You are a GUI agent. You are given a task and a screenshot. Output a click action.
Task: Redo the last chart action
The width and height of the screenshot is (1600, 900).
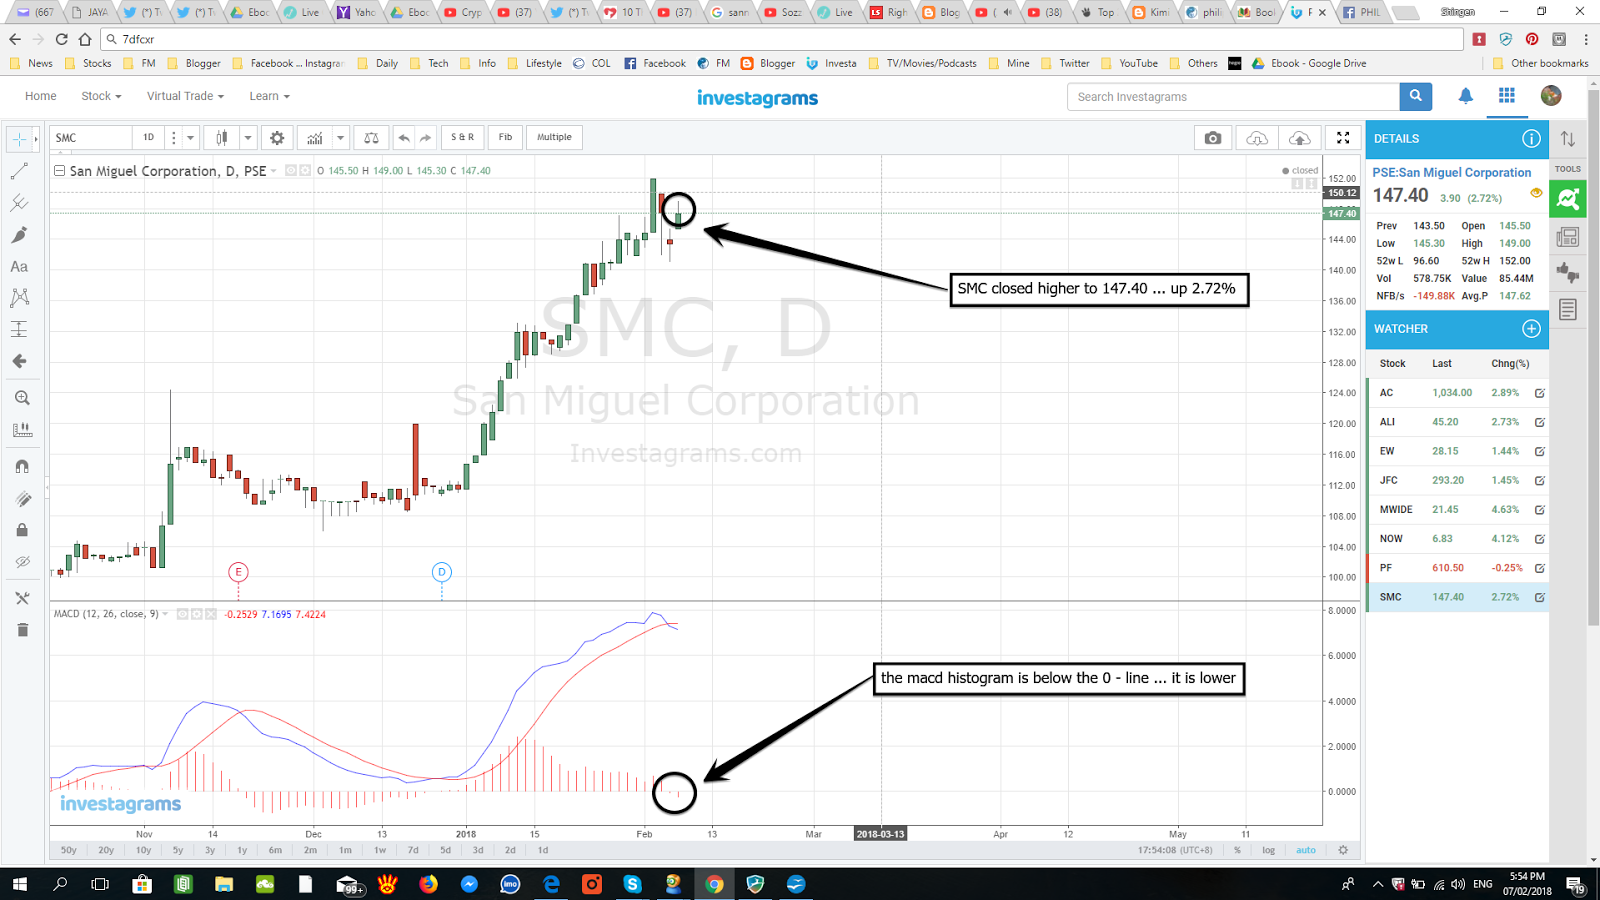coord(426,138)
